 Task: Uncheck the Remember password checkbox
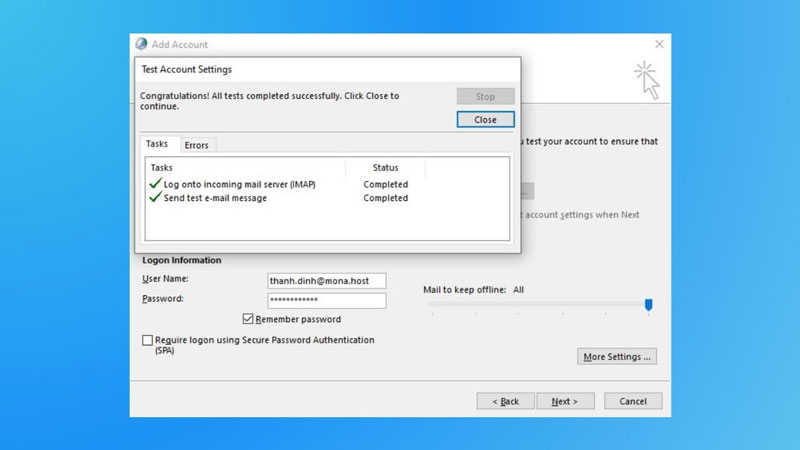(248, 319)
